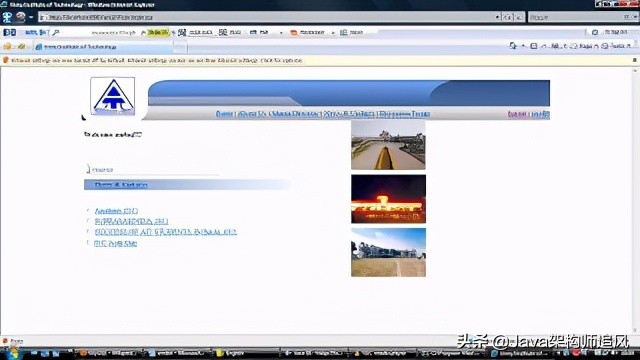Click the yellow highlighted toolbar button
Image resolution: width=640 pixels, height=360 pixels.
(157, 32)
